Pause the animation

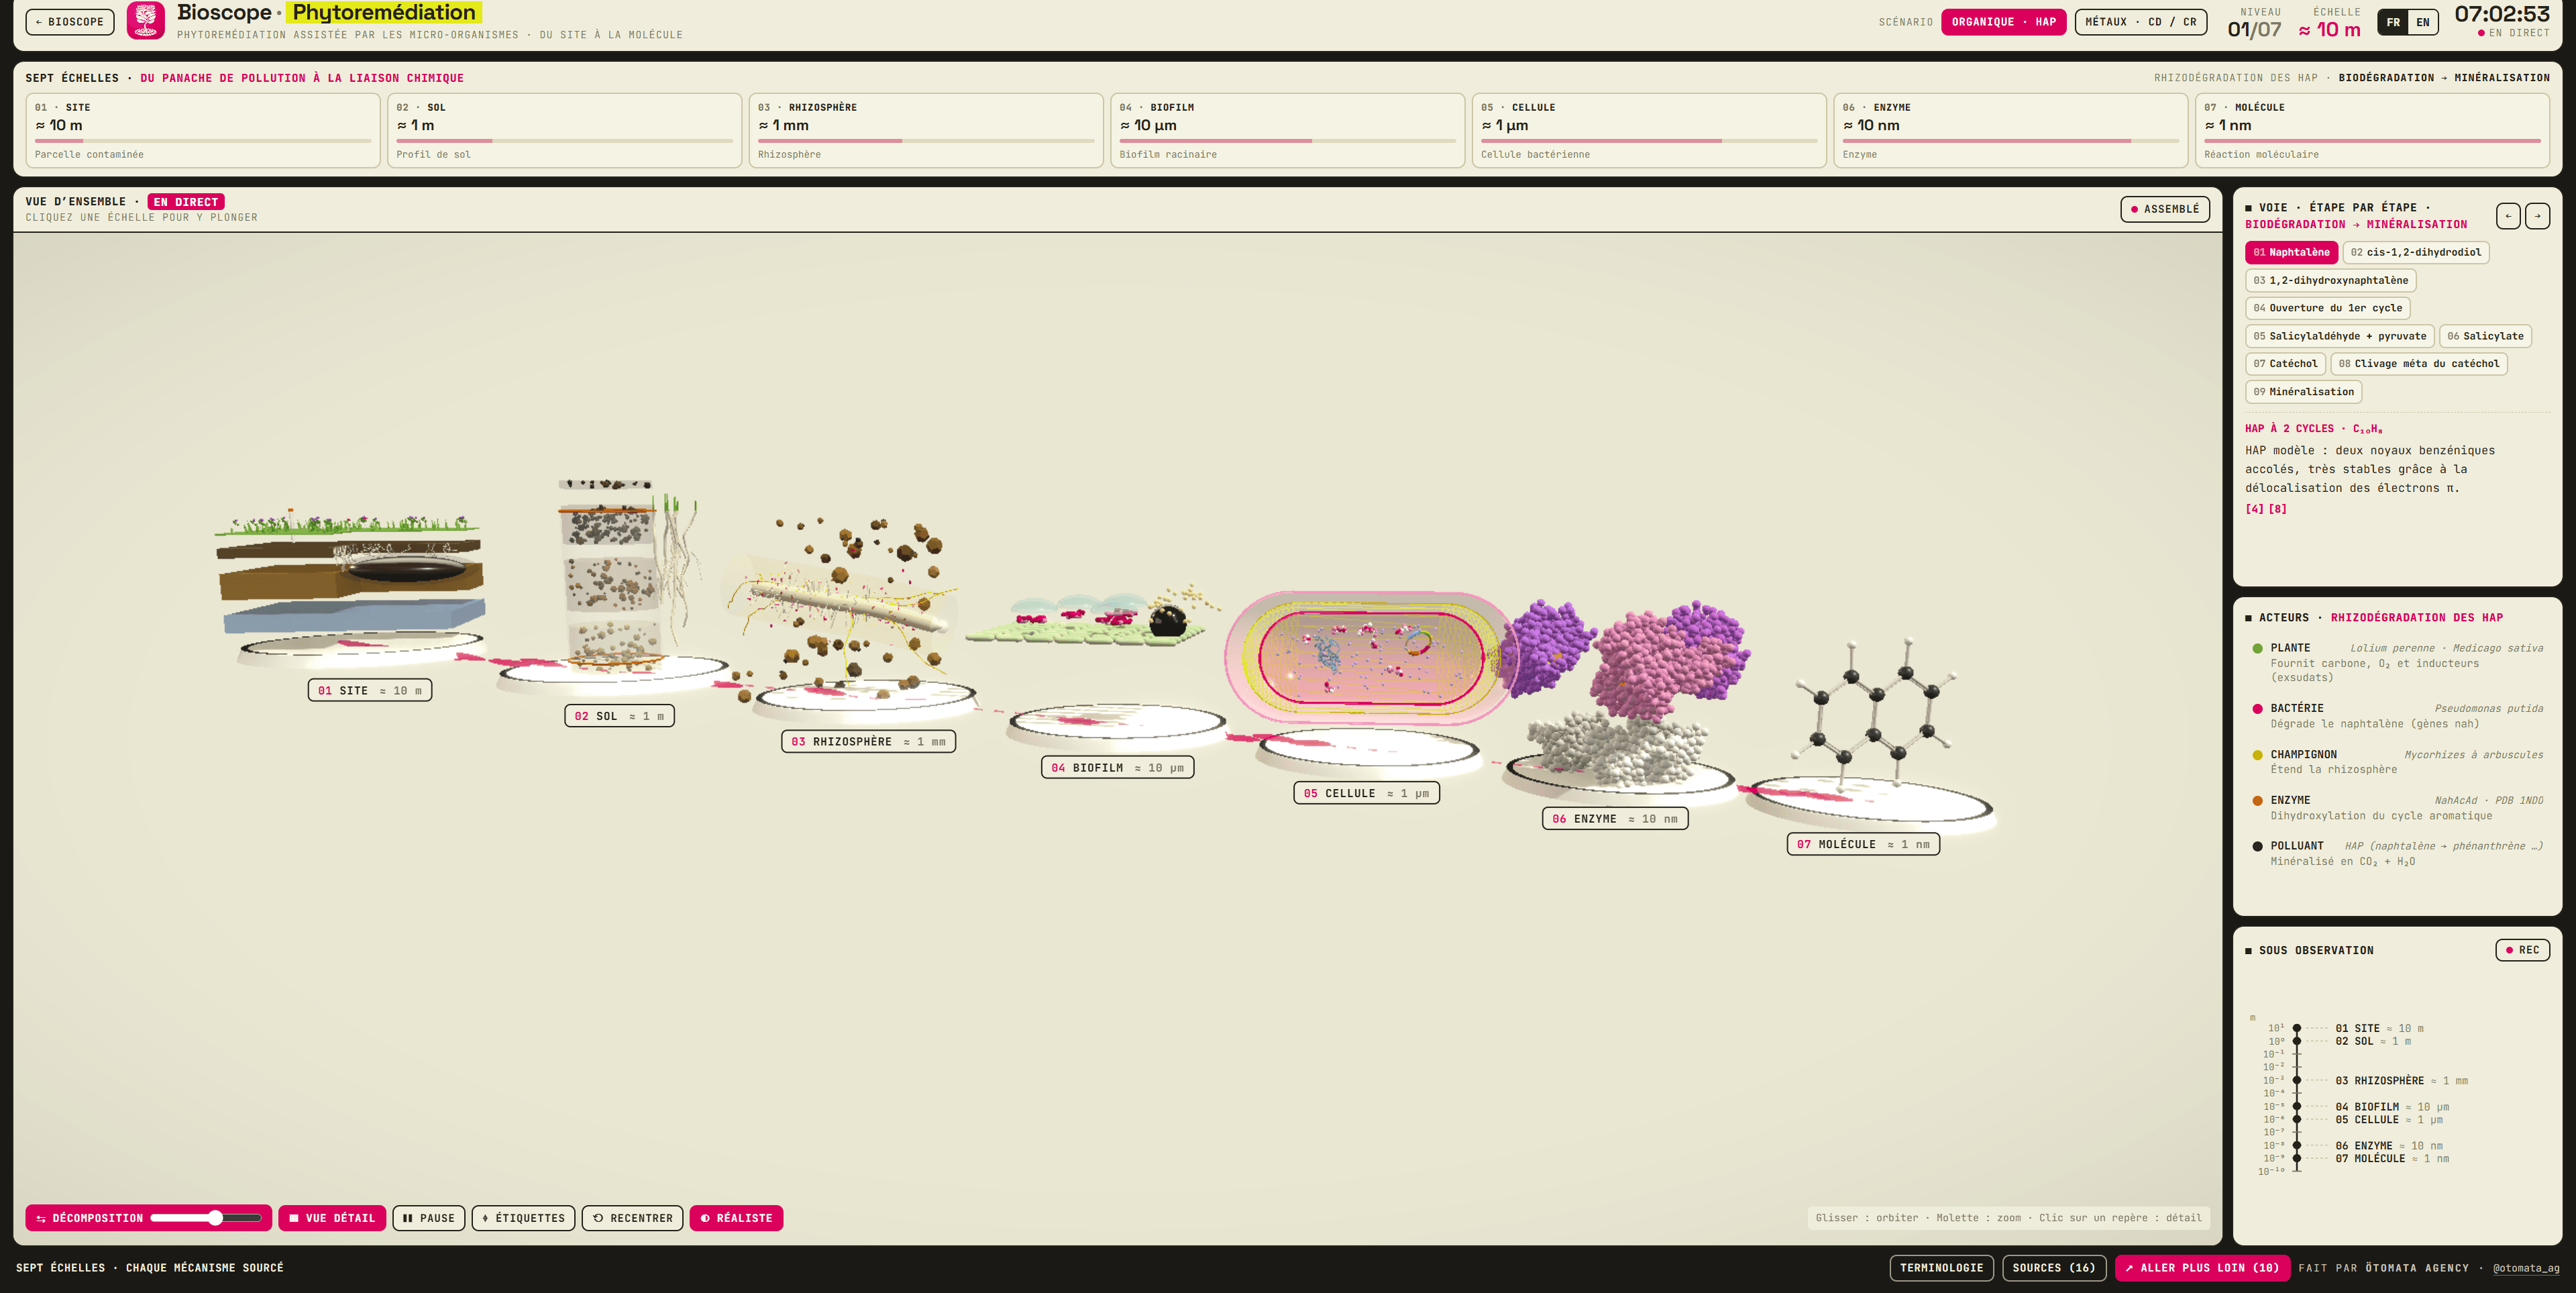pos(429,1218)
